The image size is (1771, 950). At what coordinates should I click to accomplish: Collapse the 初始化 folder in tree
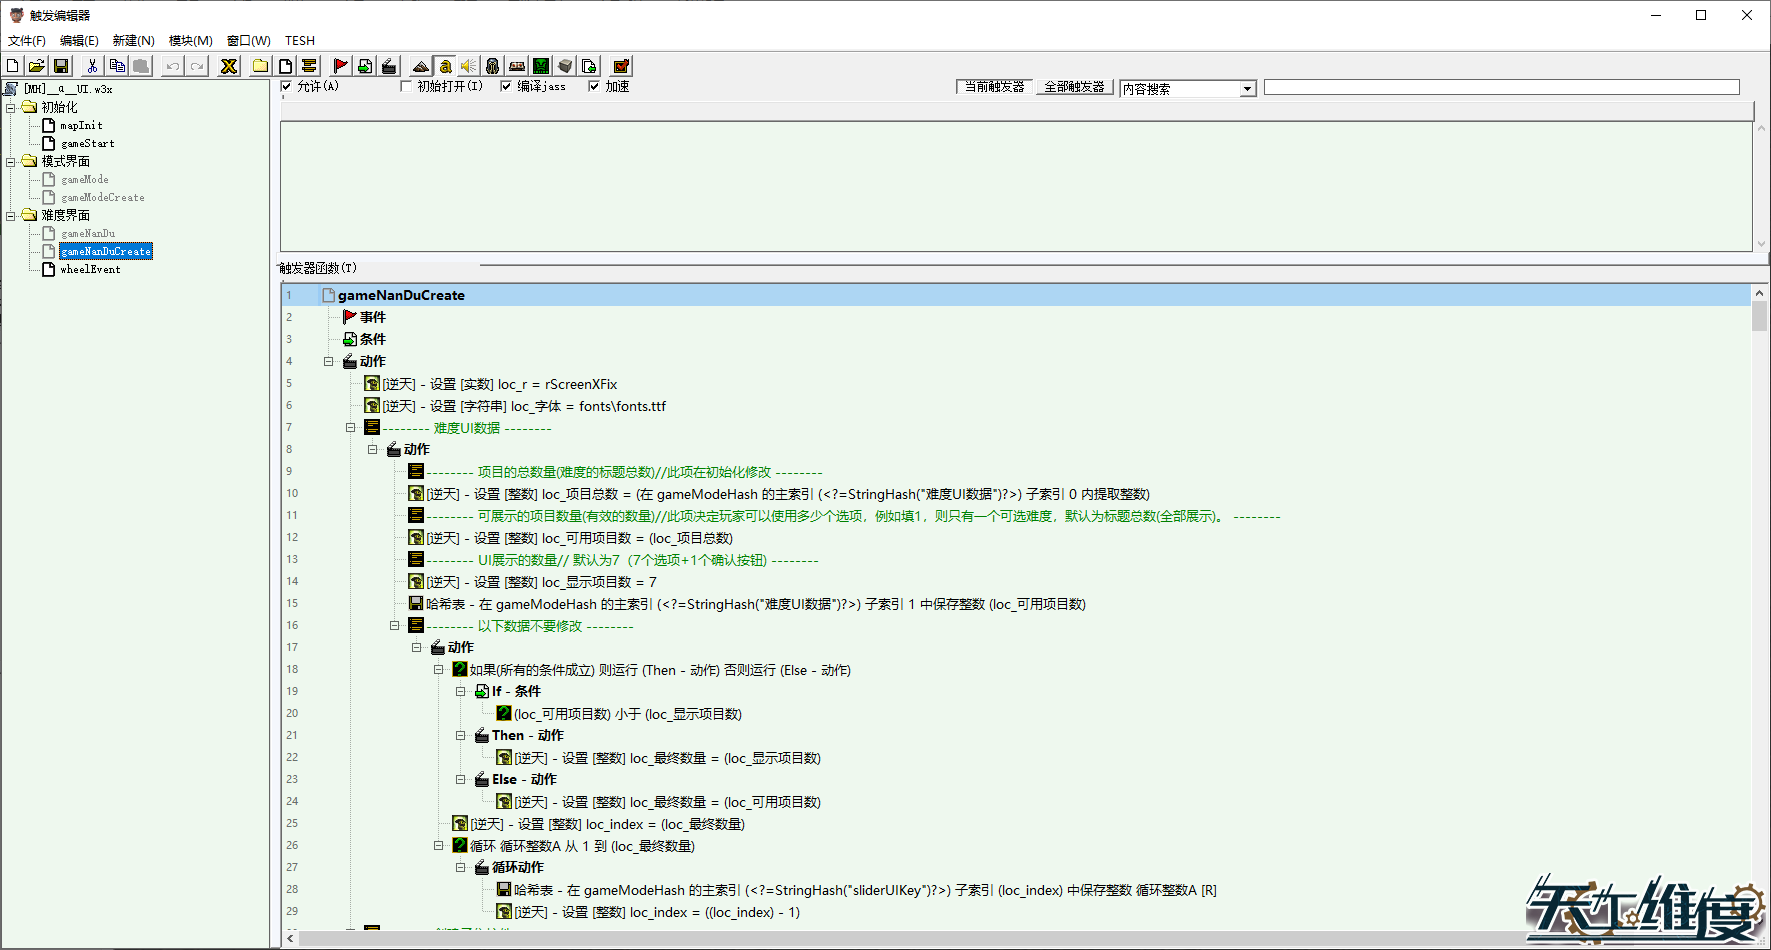pos(11,107)
